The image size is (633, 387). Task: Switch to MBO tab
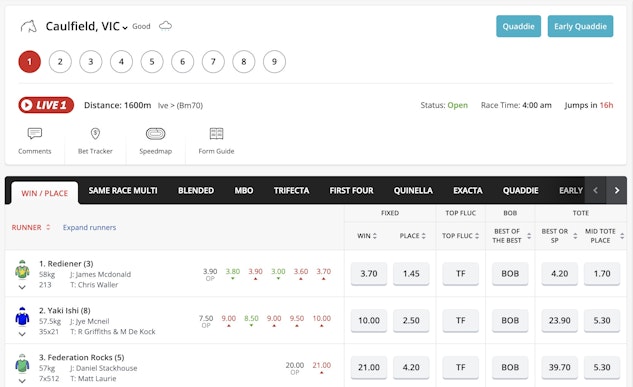tap(244, 190)
